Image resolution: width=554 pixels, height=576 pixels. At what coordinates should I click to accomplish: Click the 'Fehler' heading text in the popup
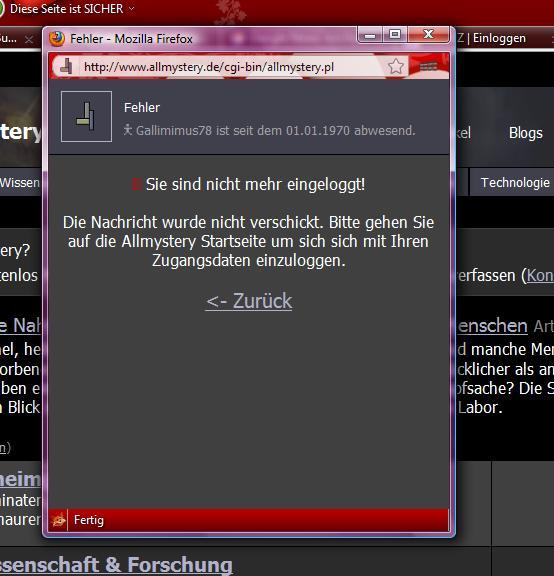pyautogui.click(x=142, y=108)
